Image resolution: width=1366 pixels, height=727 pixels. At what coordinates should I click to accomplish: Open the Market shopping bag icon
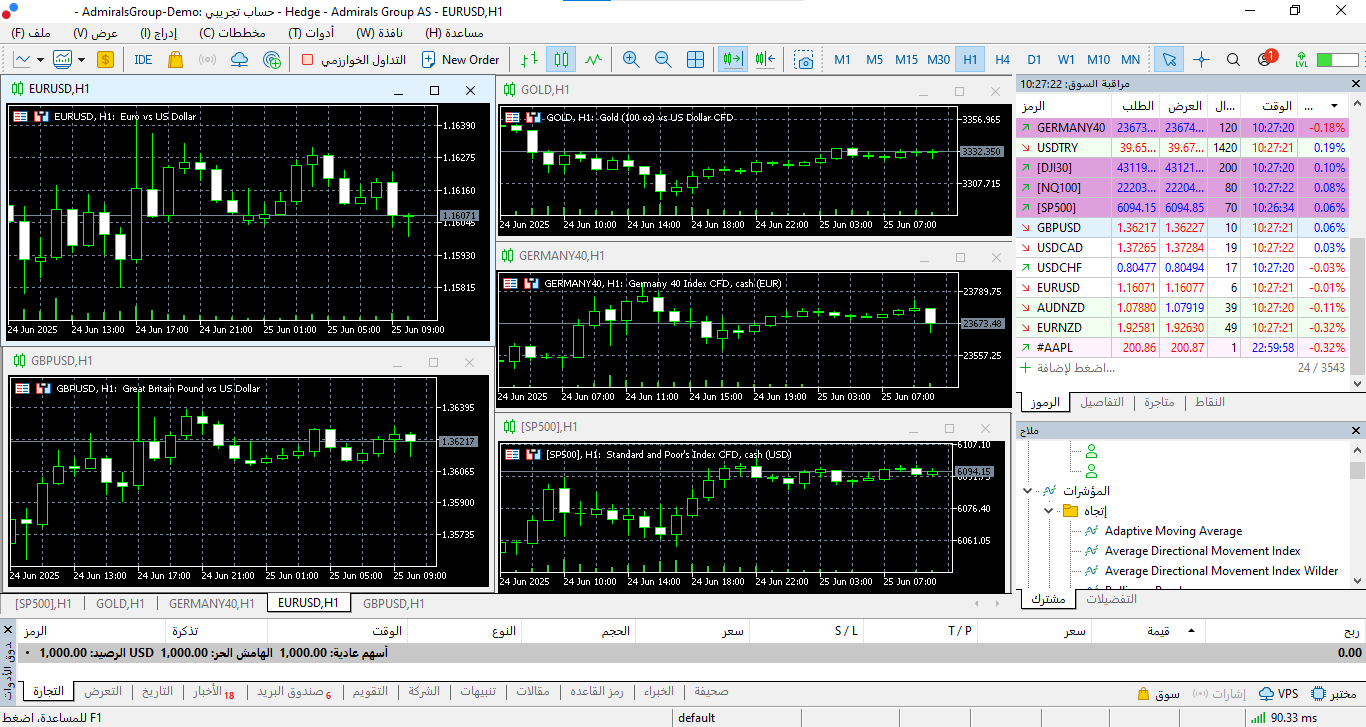tap(176, 60)
